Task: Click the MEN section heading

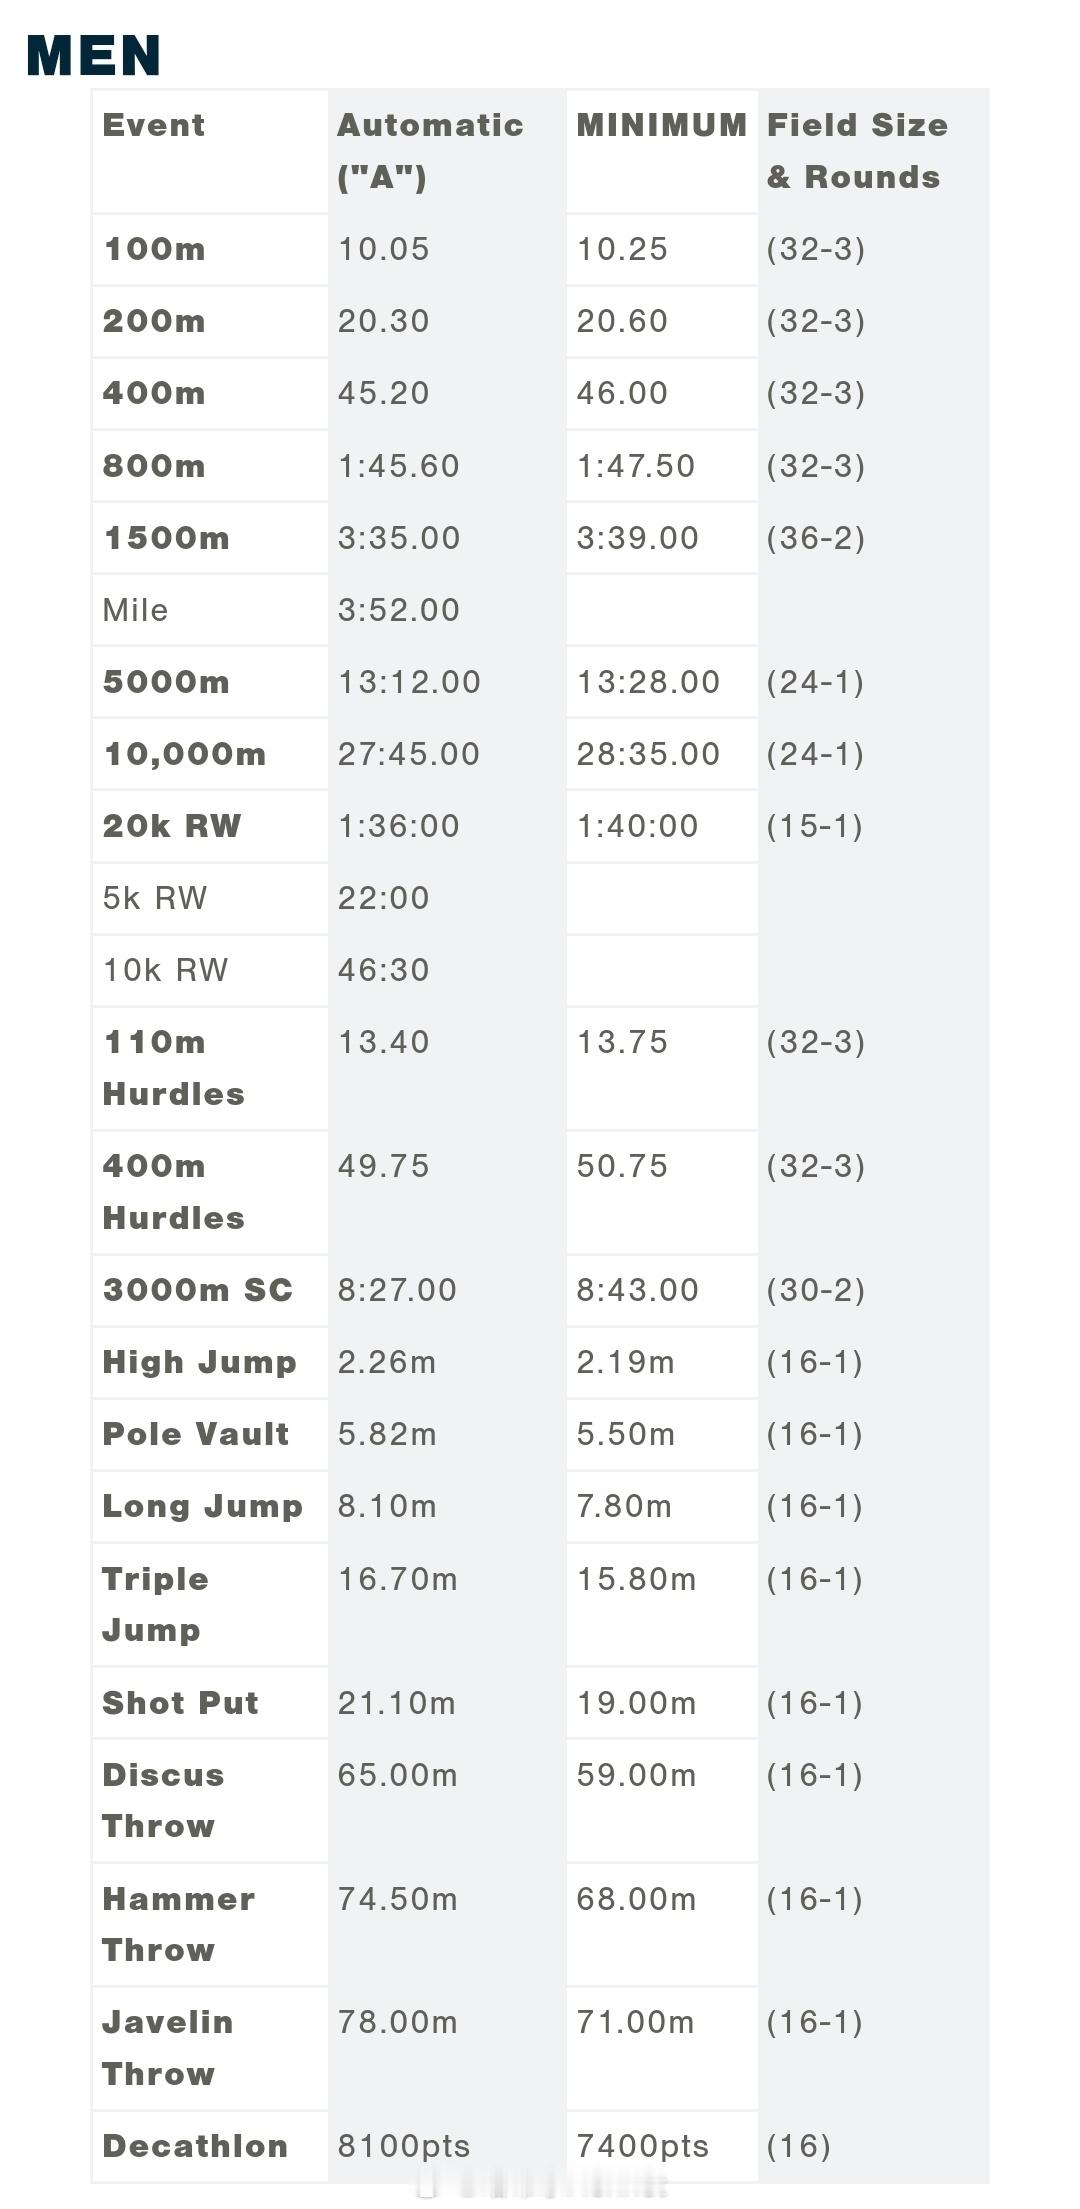Action: point(94,55)
